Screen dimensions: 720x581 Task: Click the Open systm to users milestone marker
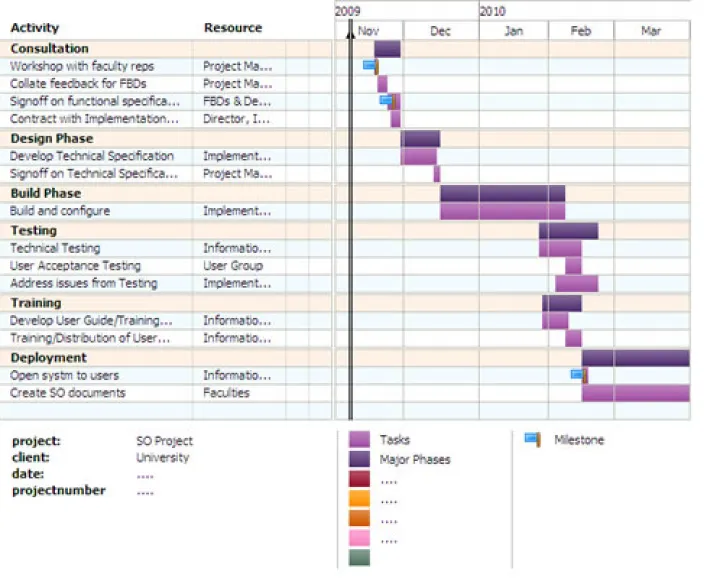[578, 375]
